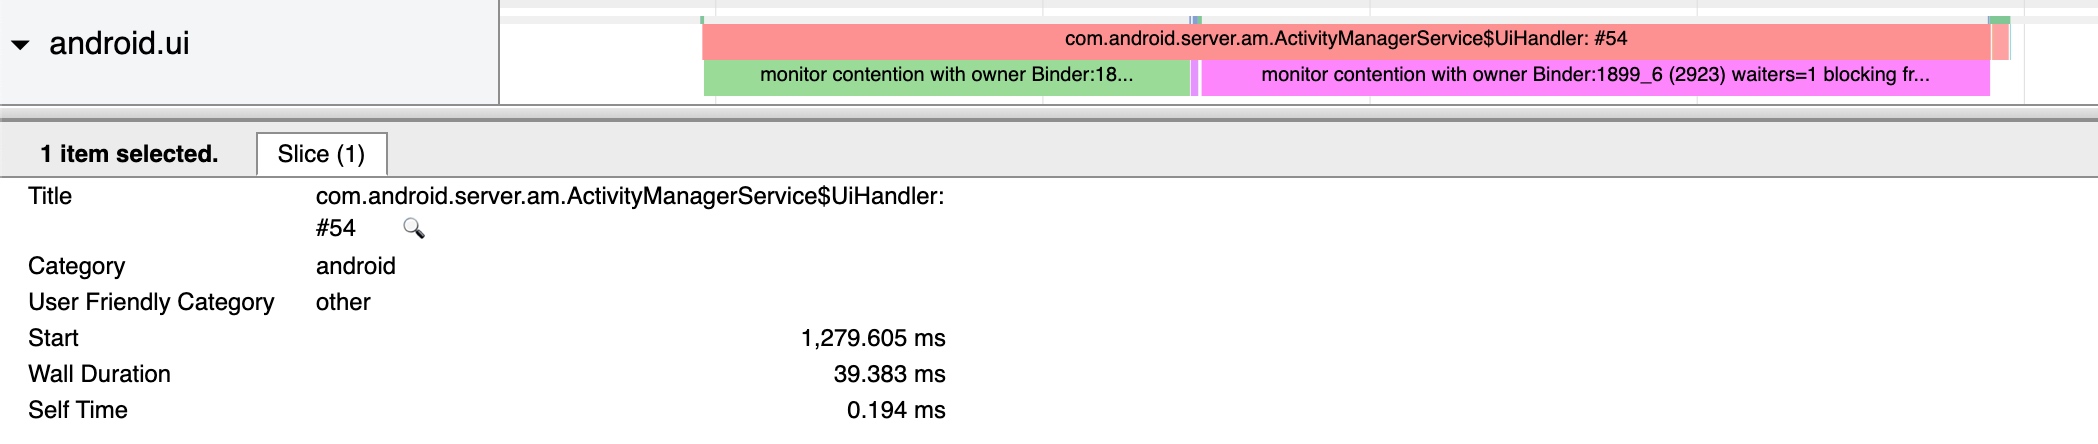2098x444 pixels.
Task: Click the magnifier icon beside #54 title
Action: click(x=413, y=229)
